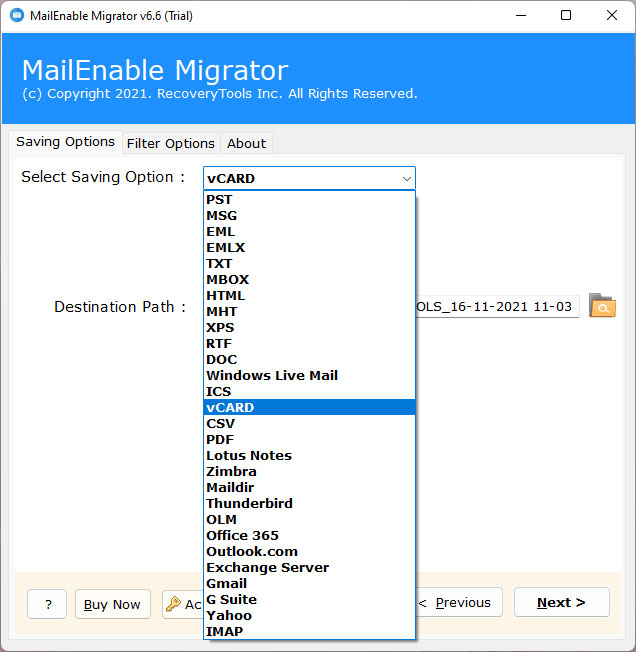
Task: Choose PST from the saving options list
Action: click(309, 200)
